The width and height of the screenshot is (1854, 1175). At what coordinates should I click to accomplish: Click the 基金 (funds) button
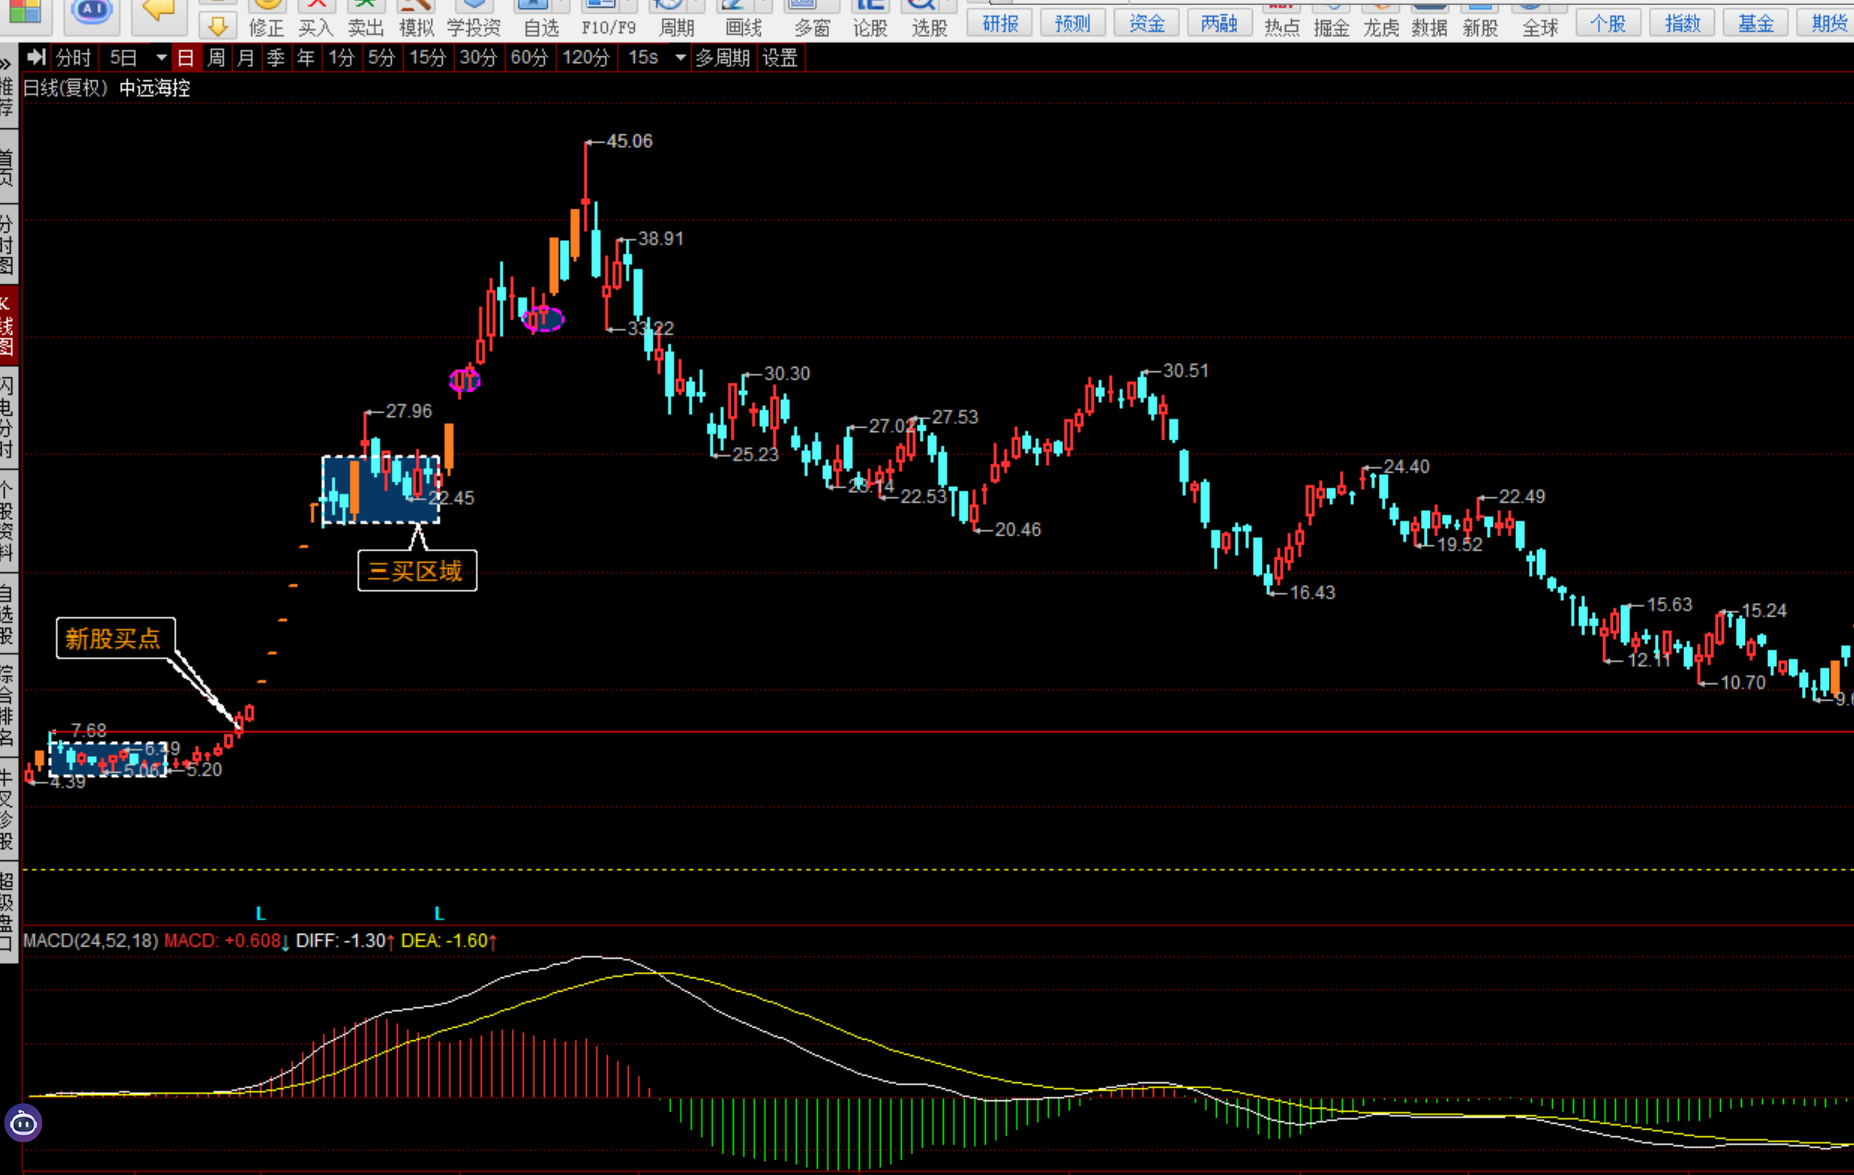tap(1755, 22)
